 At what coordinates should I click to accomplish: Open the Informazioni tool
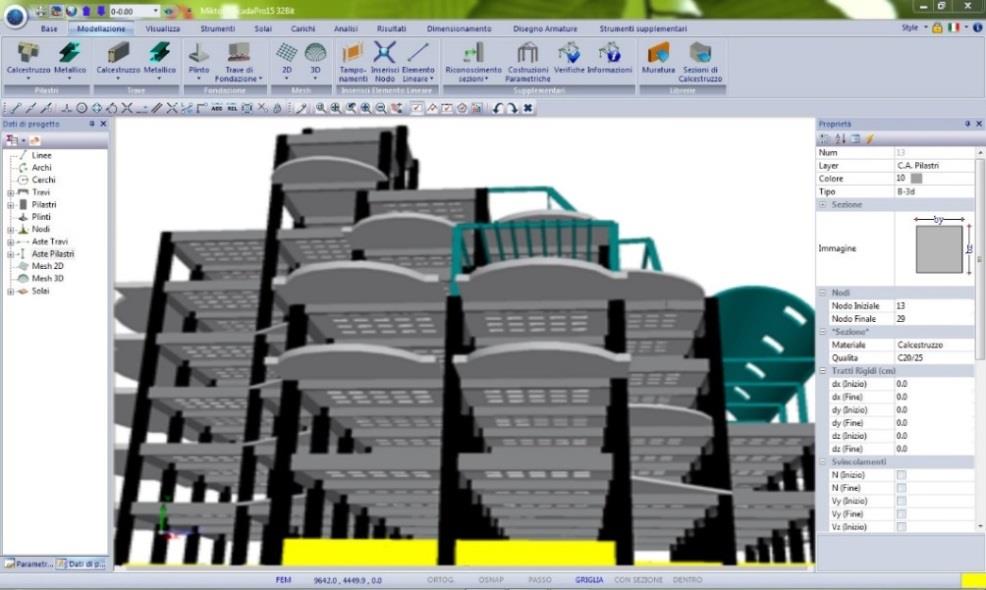609,58
